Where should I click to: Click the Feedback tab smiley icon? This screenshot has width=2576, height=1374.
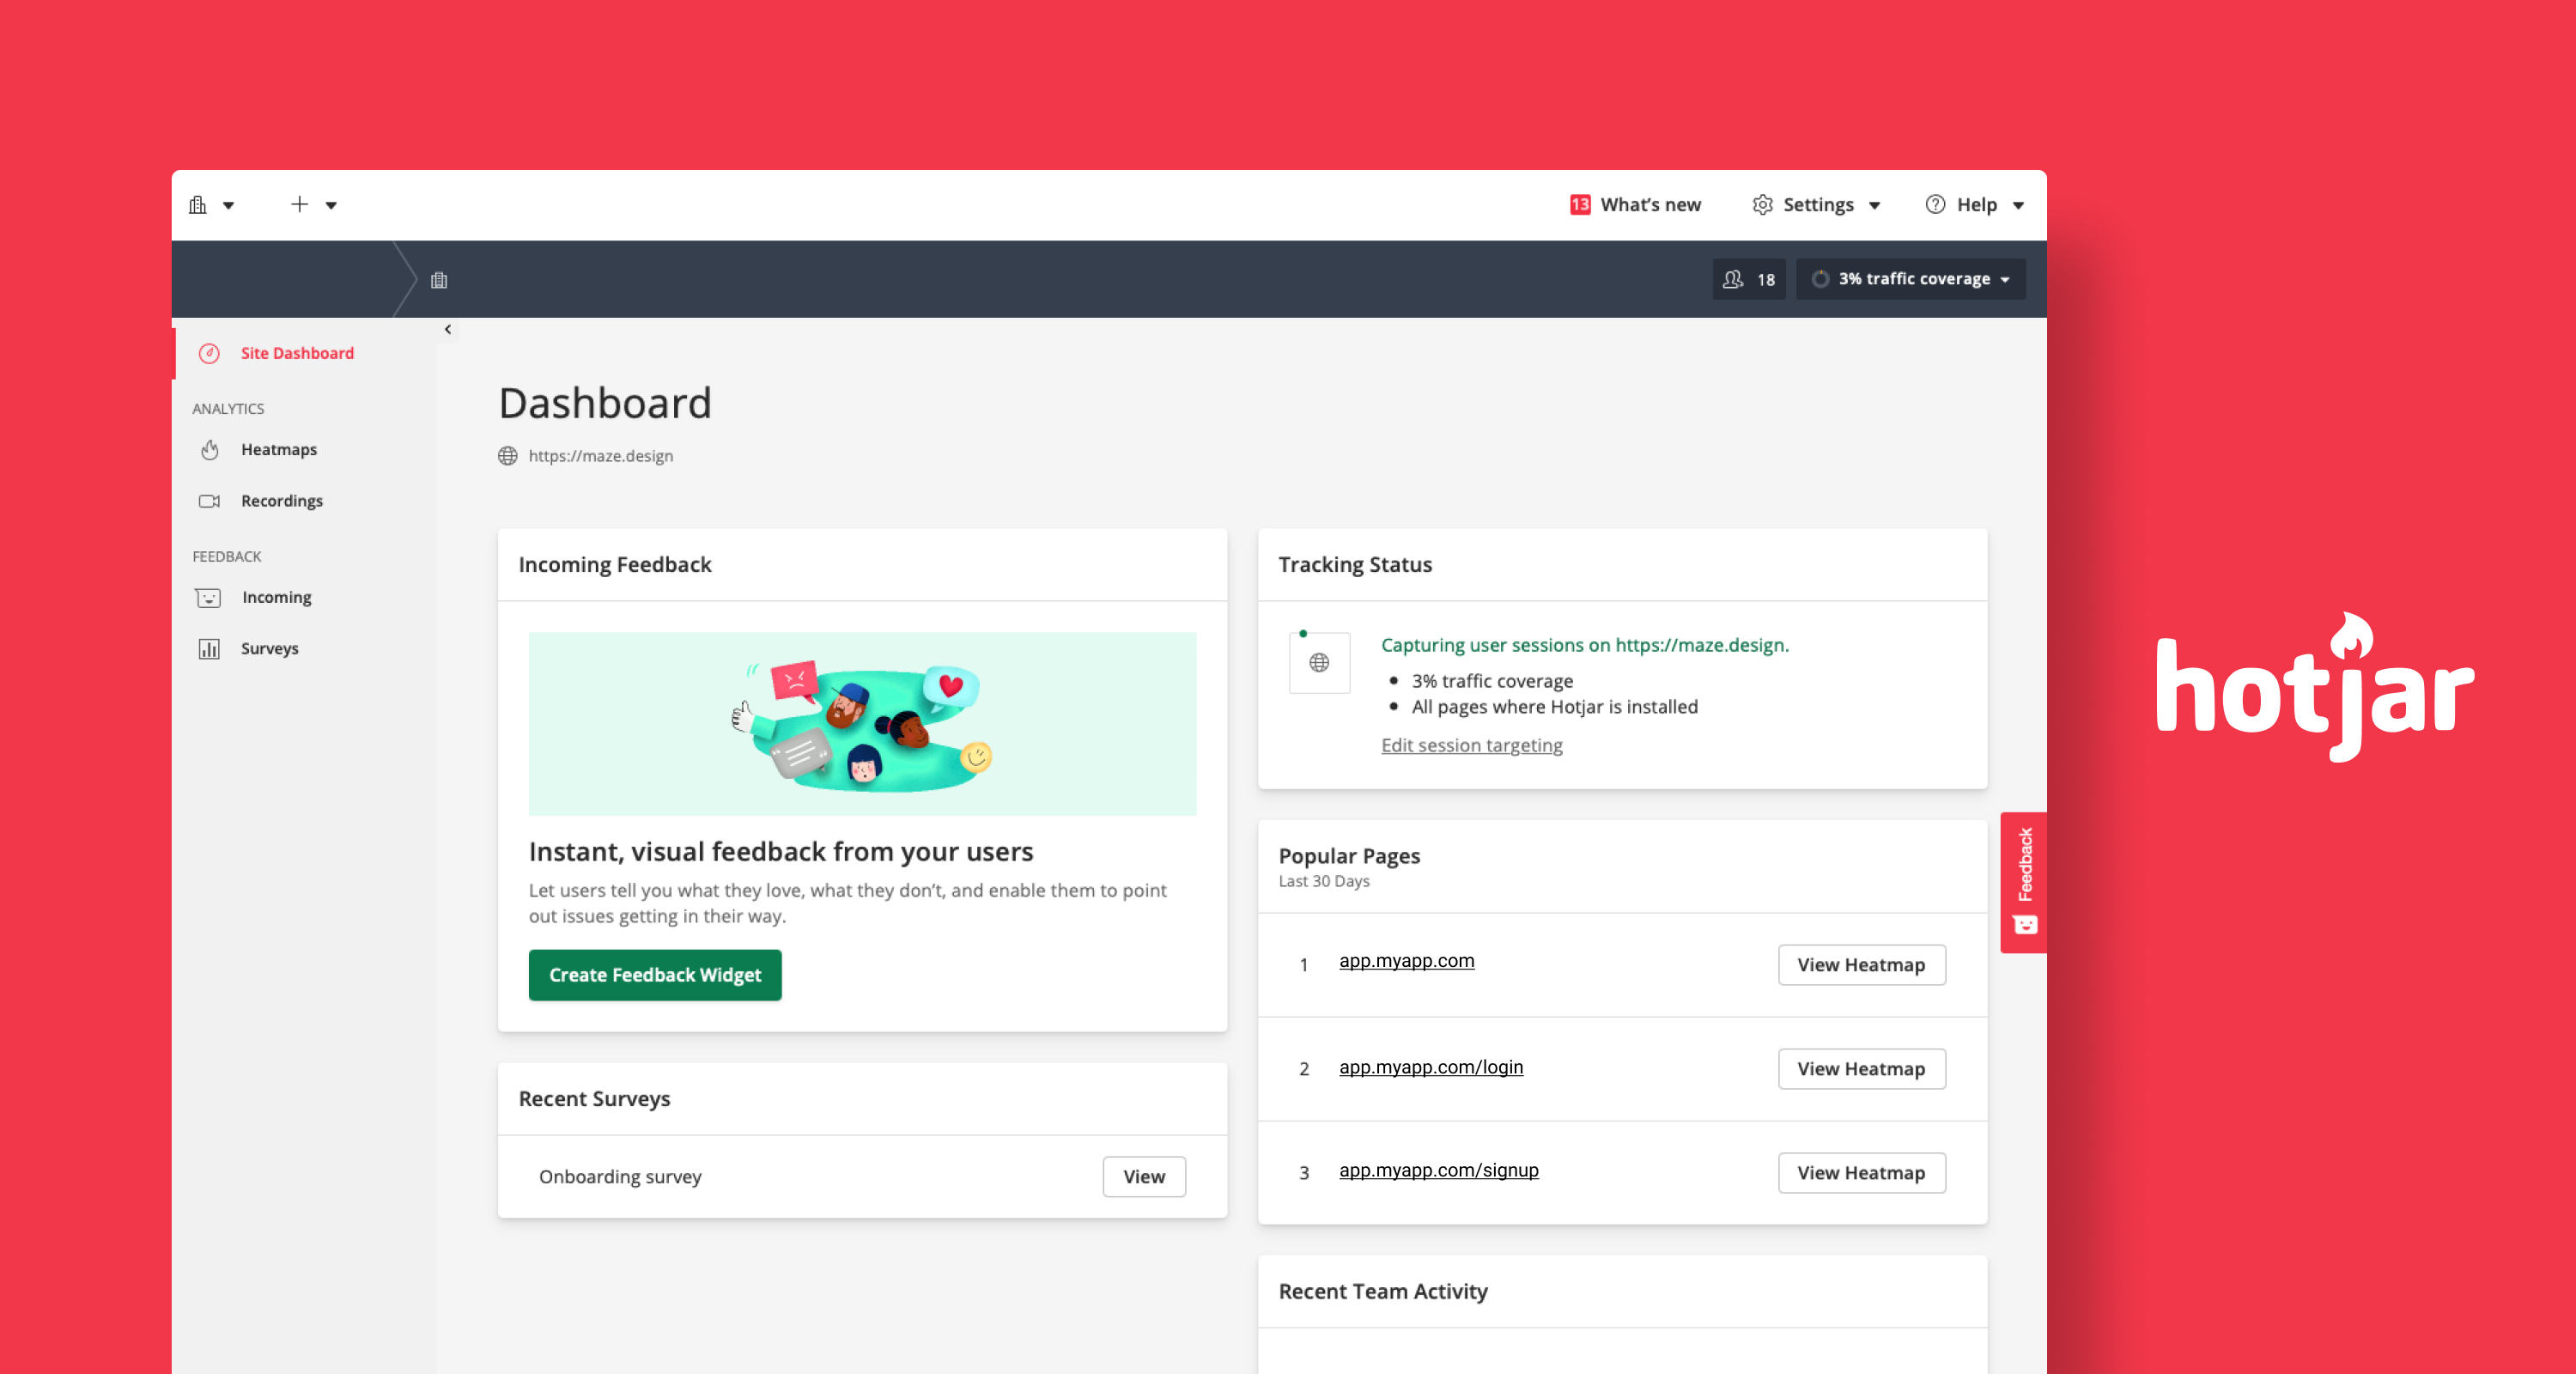click(x=2025, y=925)
